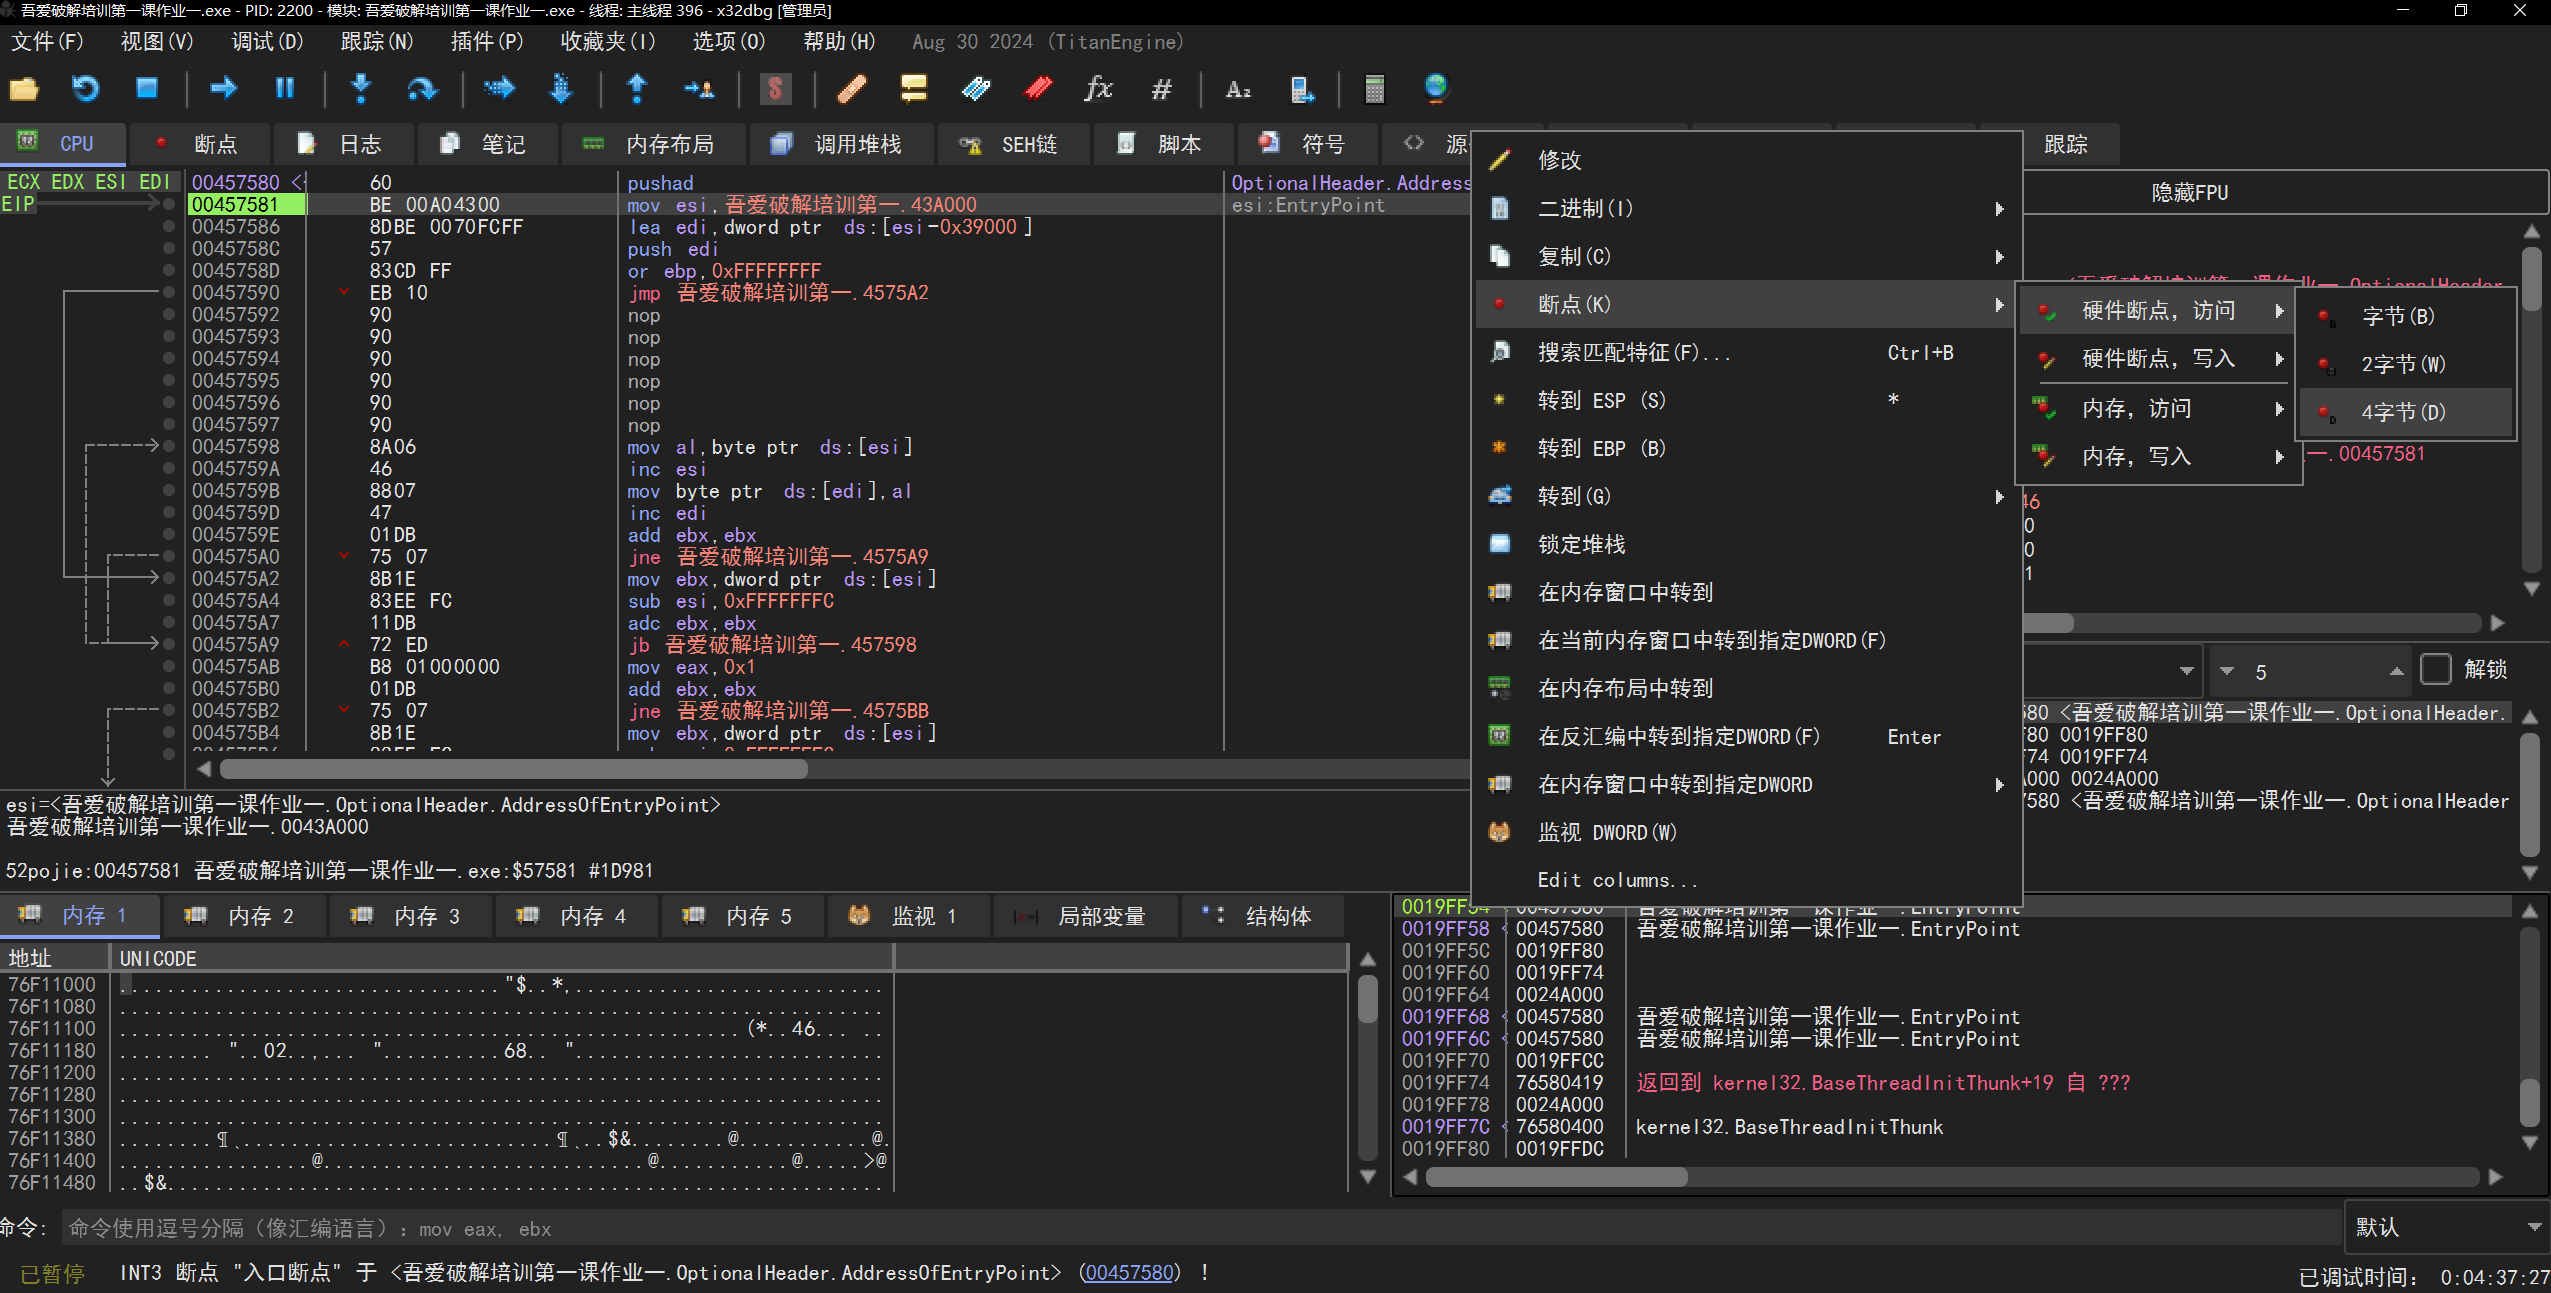Click the 00457580 address link in status bar
2551x1293 pixels.
click(1130, 1272)
